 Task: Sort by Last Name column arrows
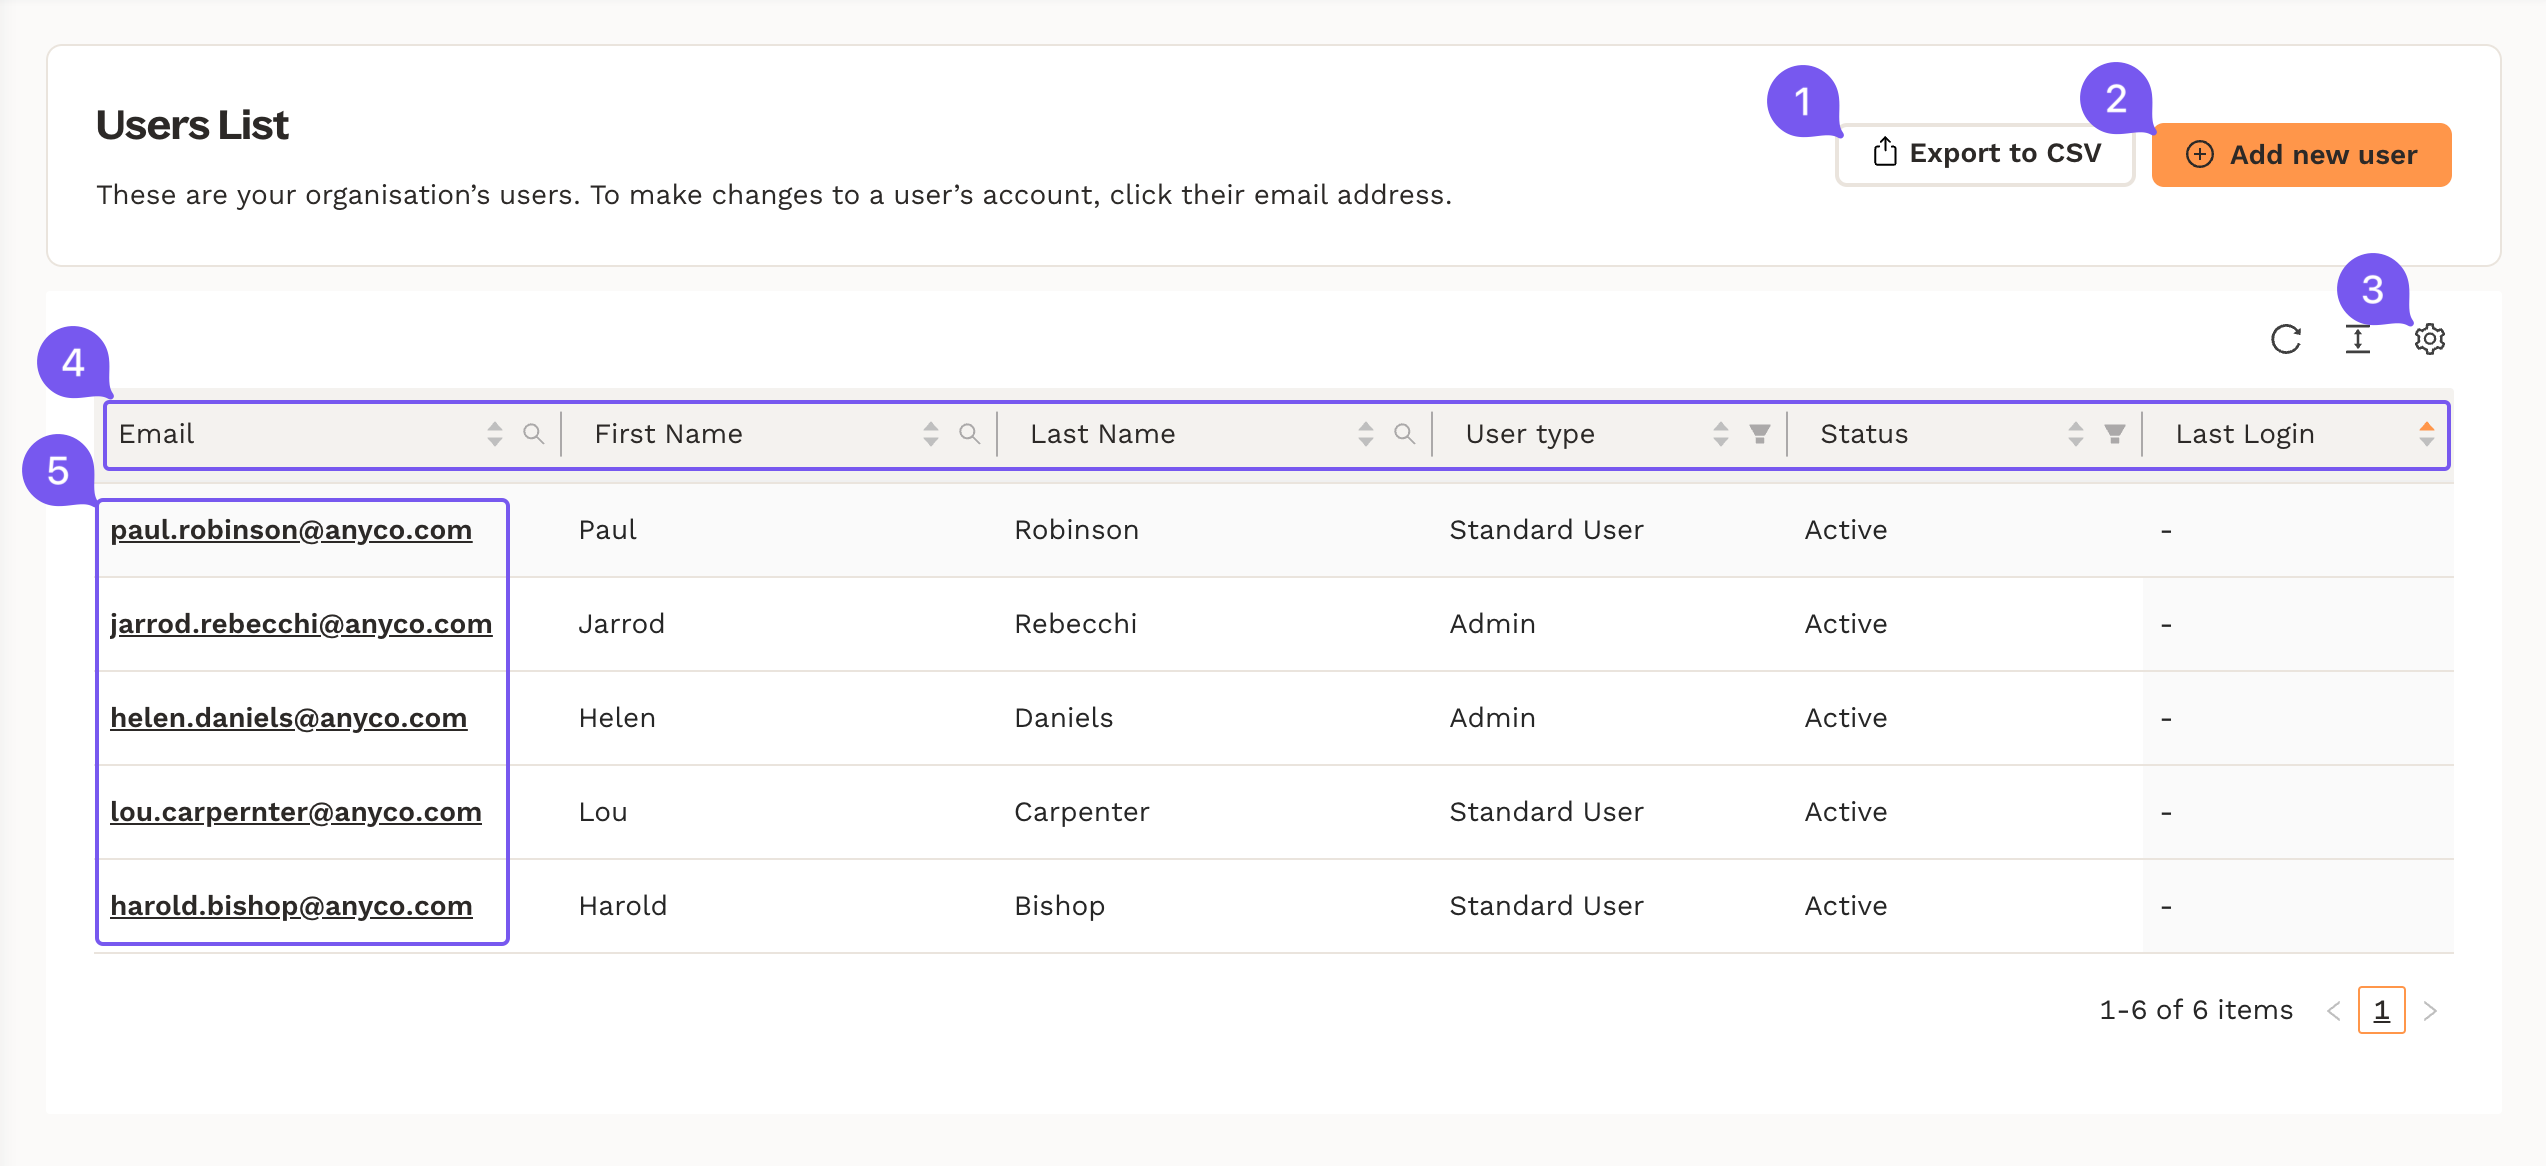pyautogui.click(x=1366, y=434)
